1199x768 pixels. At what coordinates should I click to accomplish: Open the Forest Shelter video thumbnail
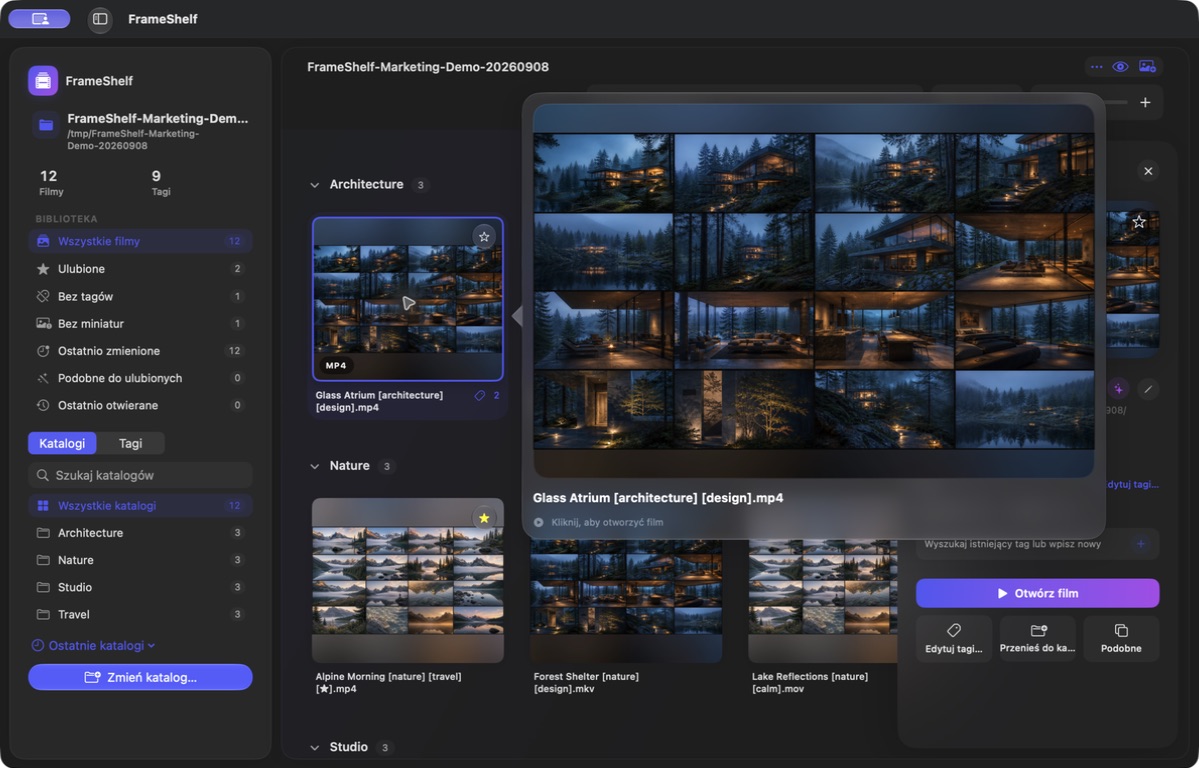(x=626, y=600)
